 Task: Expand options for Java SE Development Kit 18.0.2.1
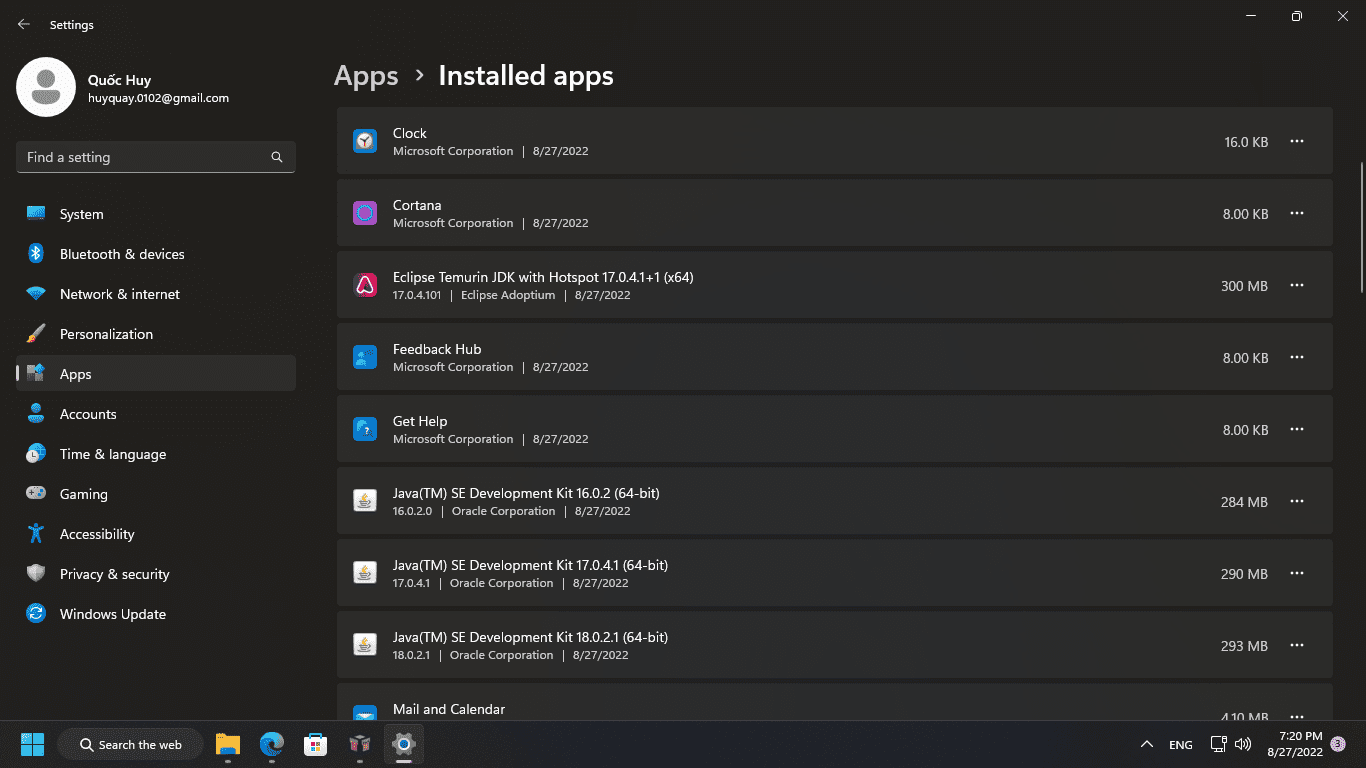[1297, 646]
